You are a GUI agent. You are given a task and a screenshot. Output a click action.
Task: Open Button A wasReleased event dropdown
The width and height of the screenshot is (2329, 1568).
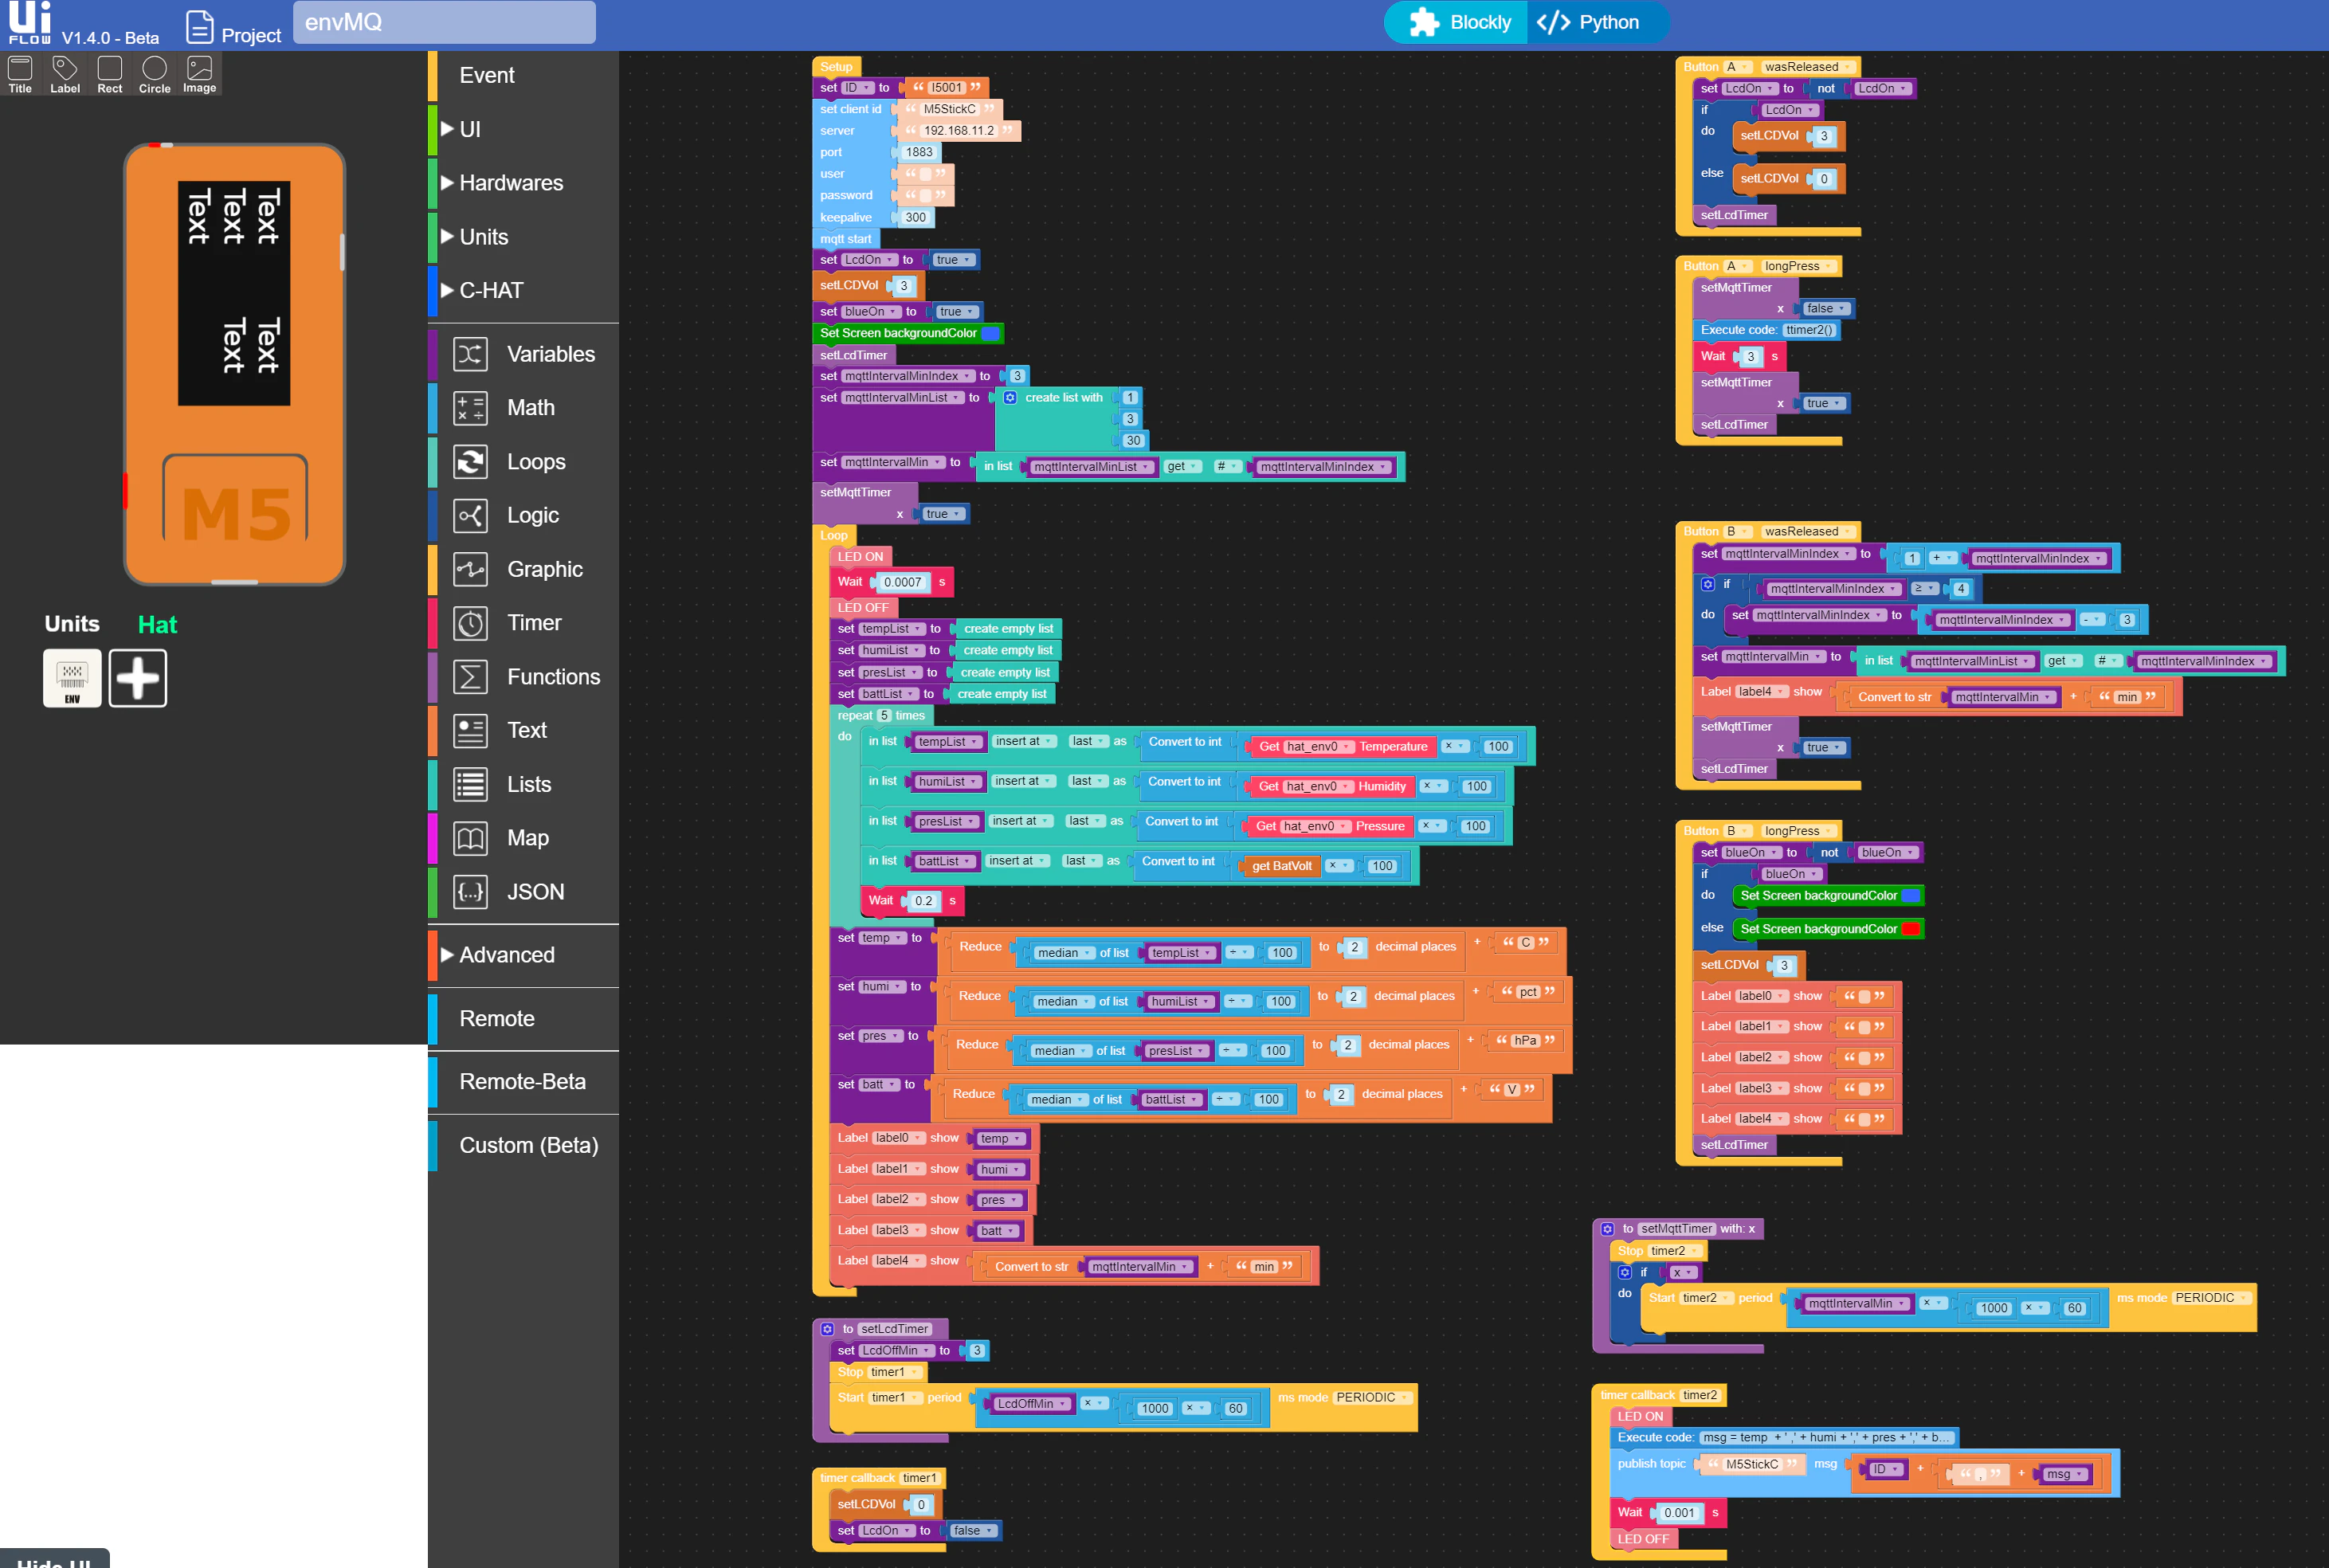pyautogui.click(x=1807, y=67)
